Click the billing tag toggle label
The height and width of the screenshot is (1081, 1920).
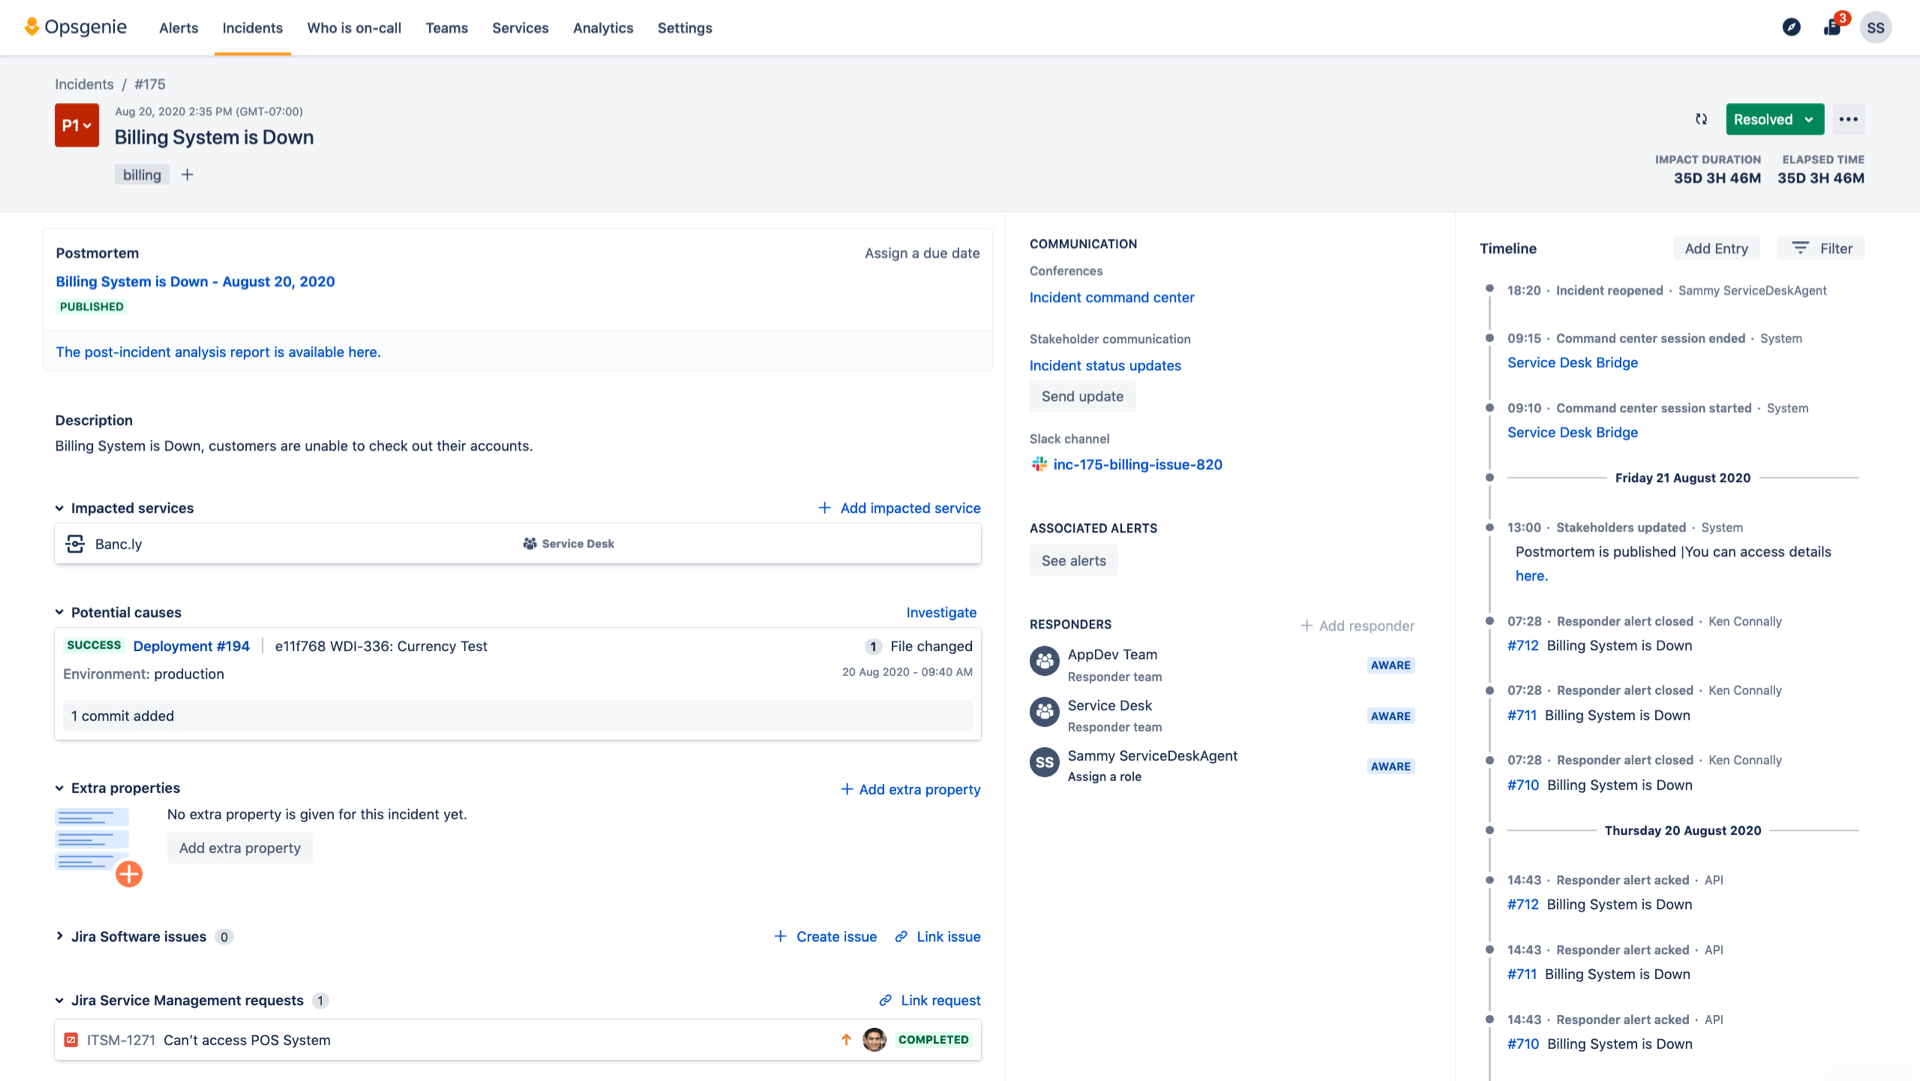(x=141, y=174)
